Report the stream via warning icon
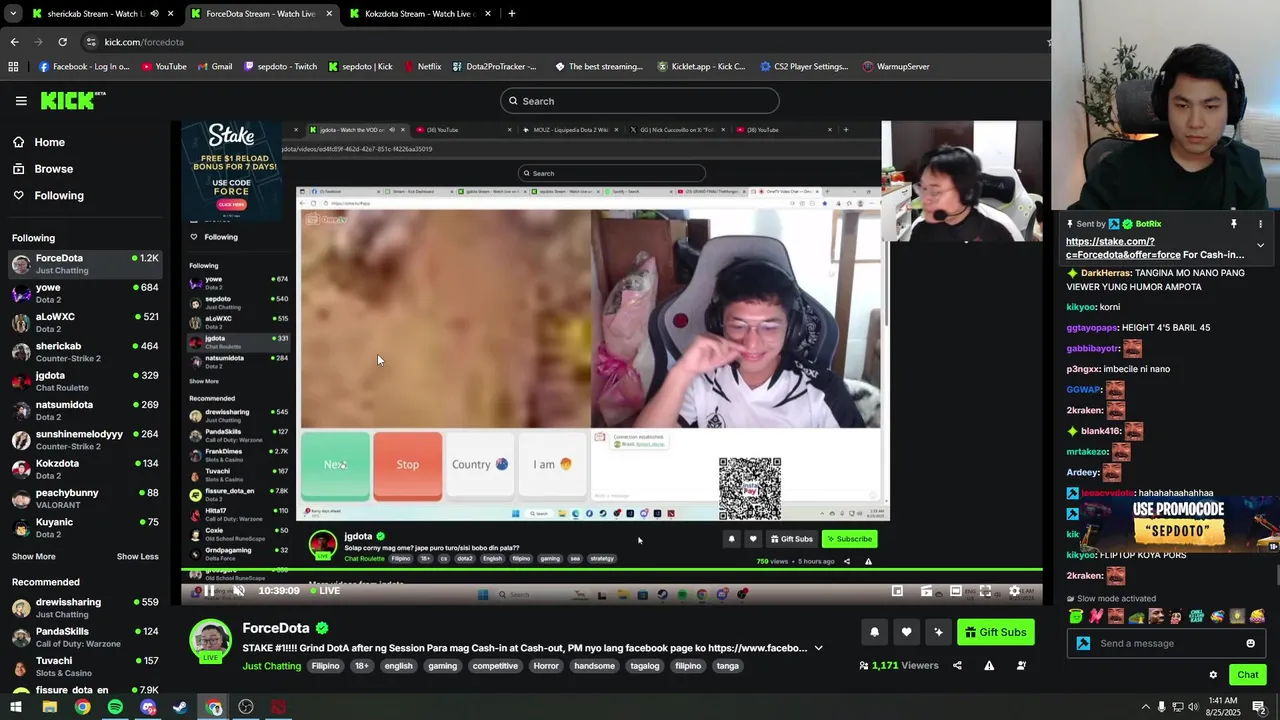Image resolution: width=1280 pixels, height=720 pixels. point(989,666)
